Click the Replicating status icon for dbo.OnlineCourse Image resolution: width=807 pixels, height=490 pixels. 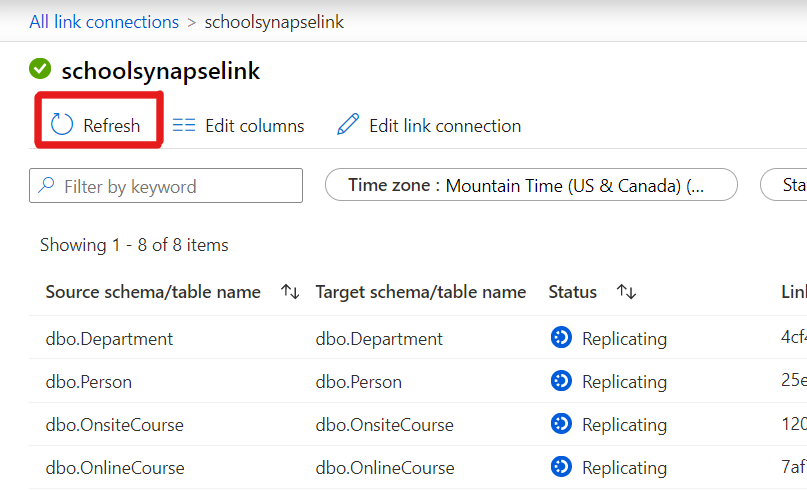click(x=561, y=467)
